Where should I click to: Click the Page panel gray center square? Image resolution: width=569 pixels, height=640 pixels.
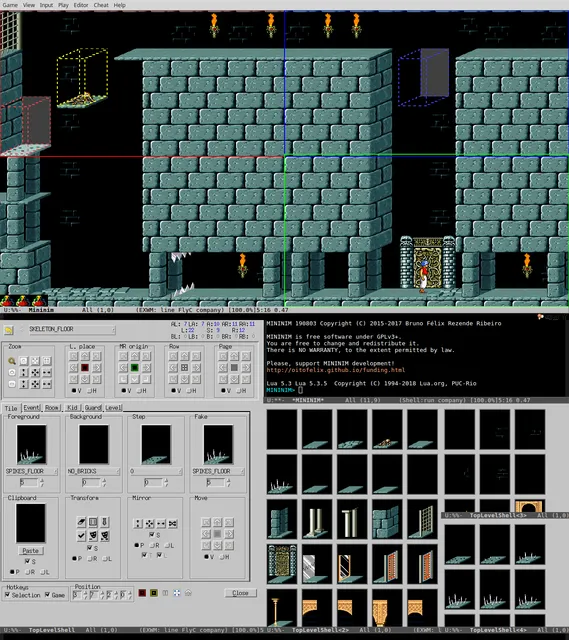click(234, 368)
